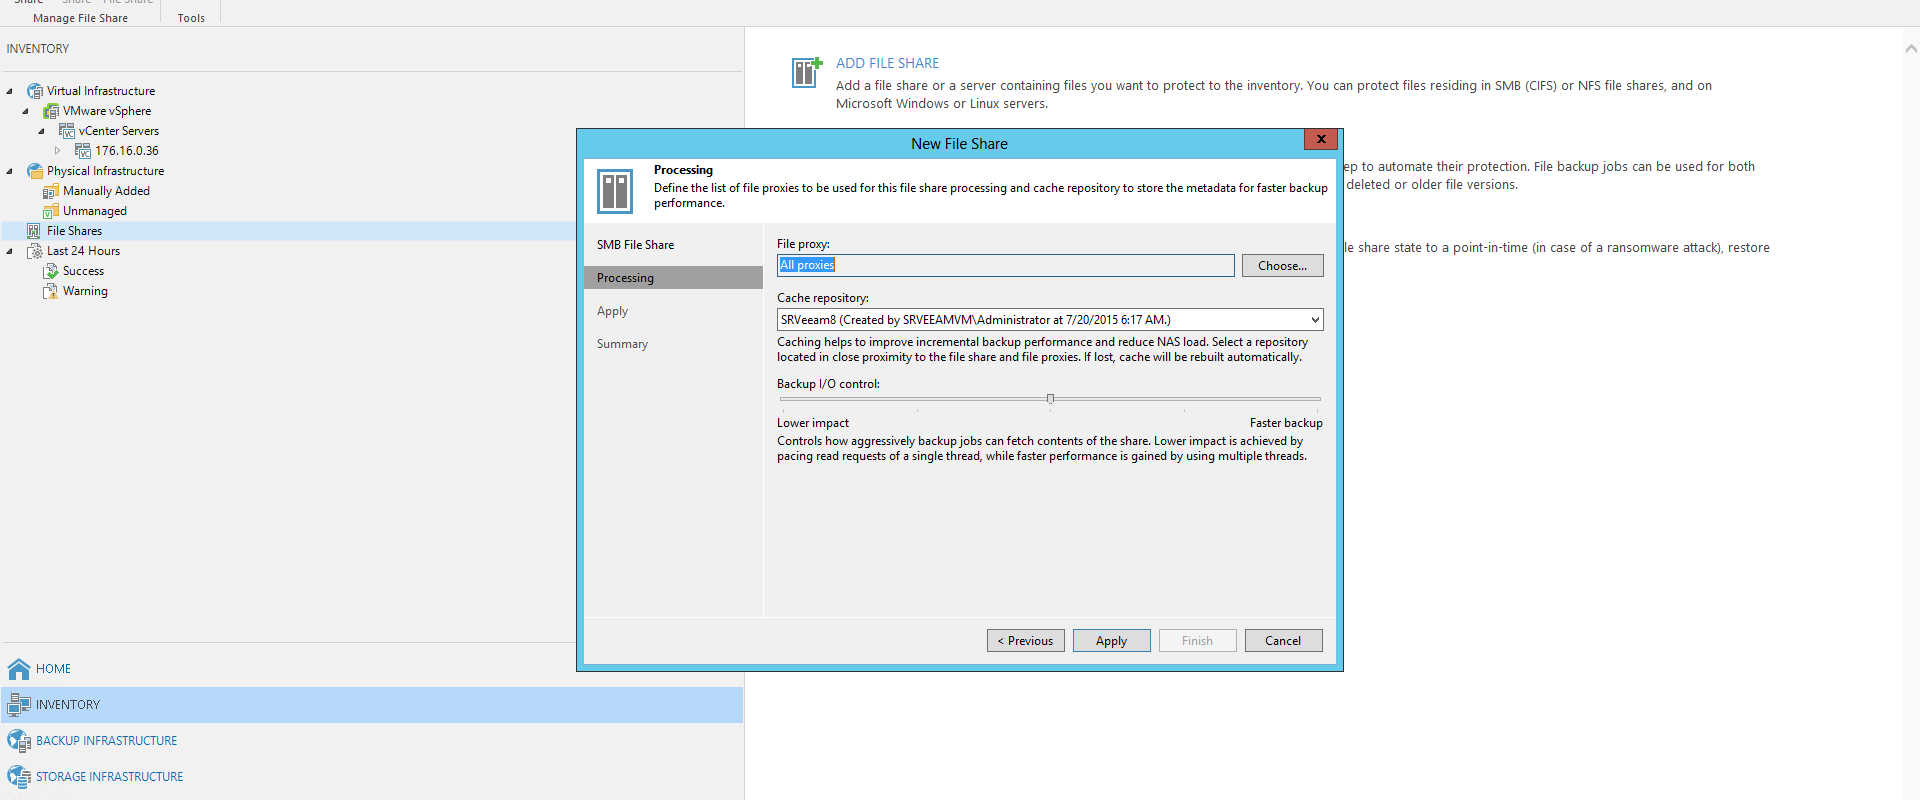1920x800 pixels.
Task: Go to the Summary wizard step
Action: (x=622, y=344)
